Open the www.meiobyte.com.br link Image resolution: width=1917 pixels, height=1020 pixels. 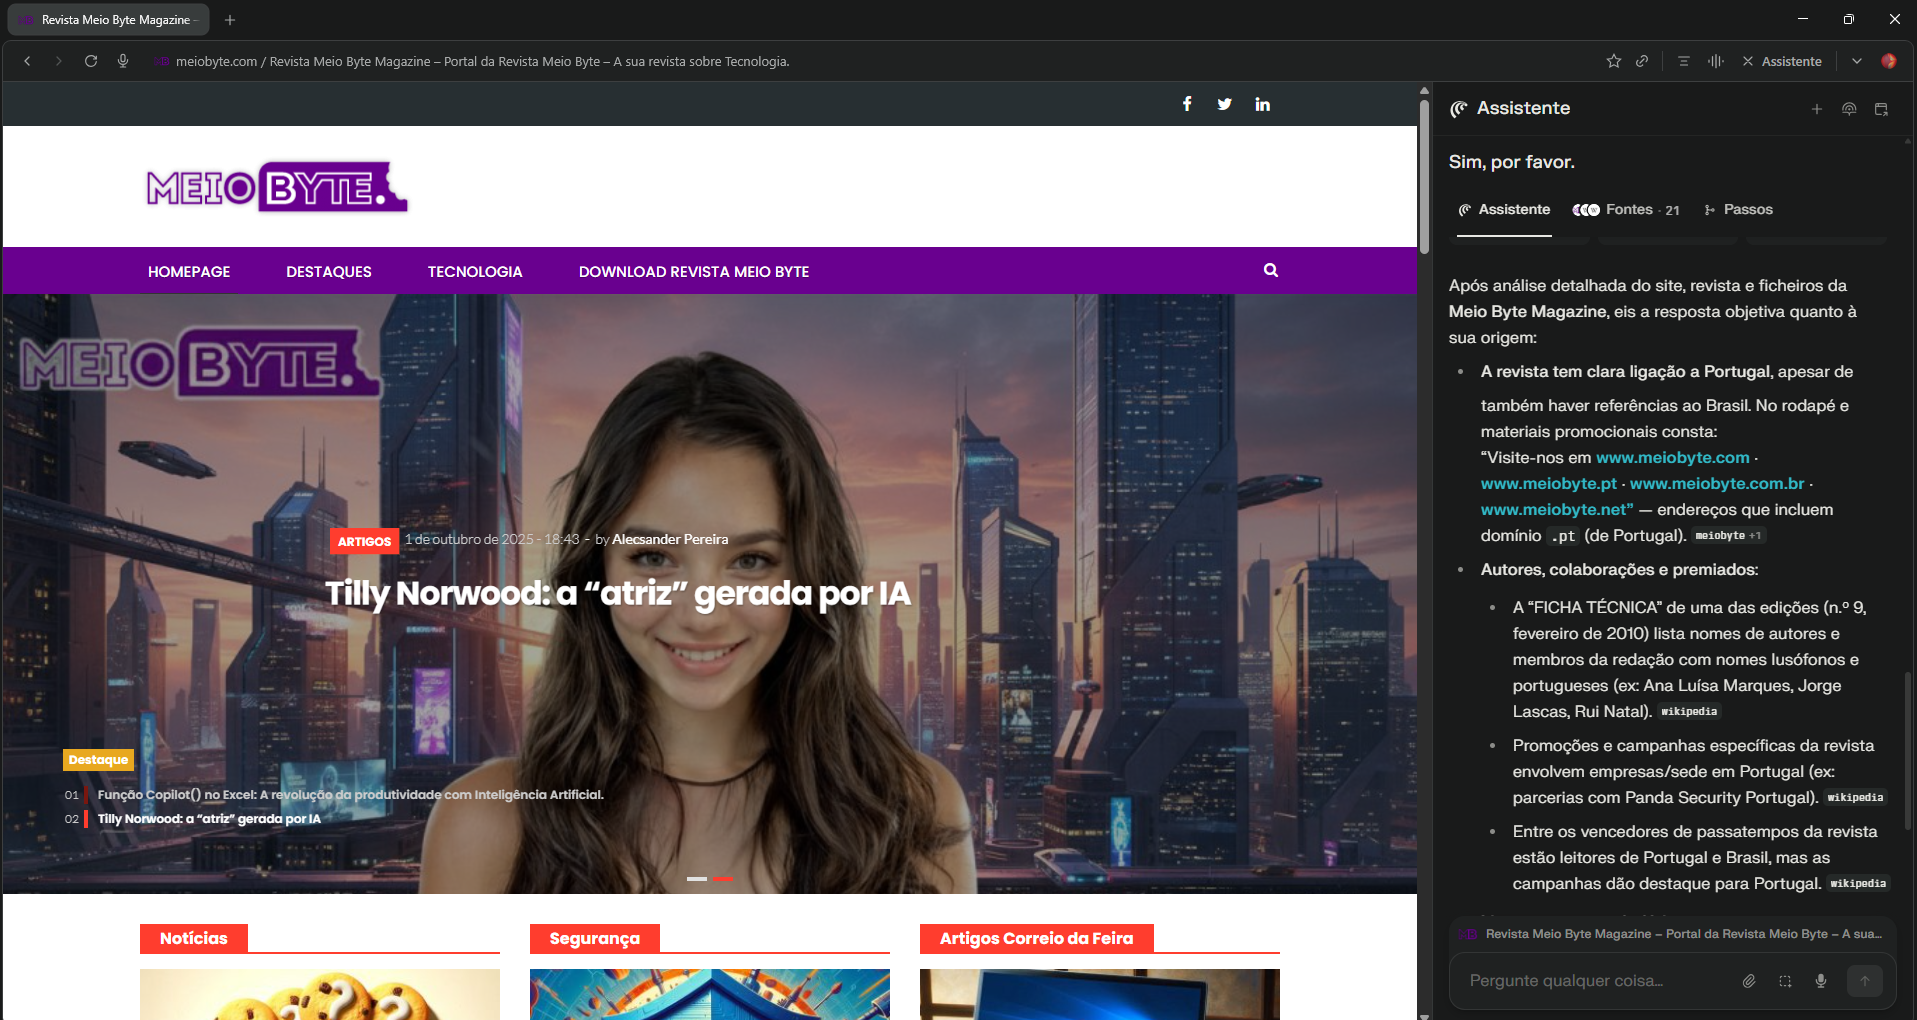1717,484
